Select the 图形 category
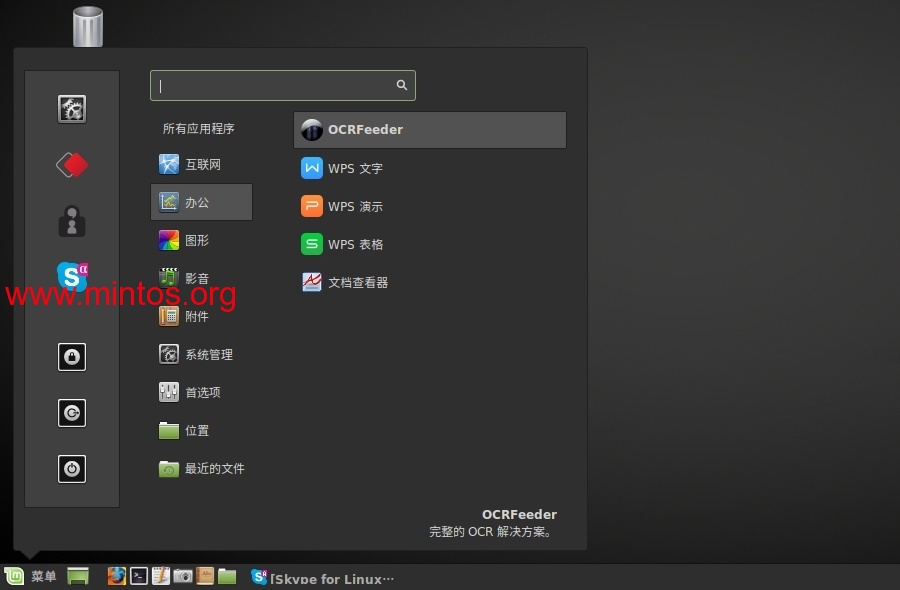The width and height of the screenshot is (900, 590). (x=201, y=240)
